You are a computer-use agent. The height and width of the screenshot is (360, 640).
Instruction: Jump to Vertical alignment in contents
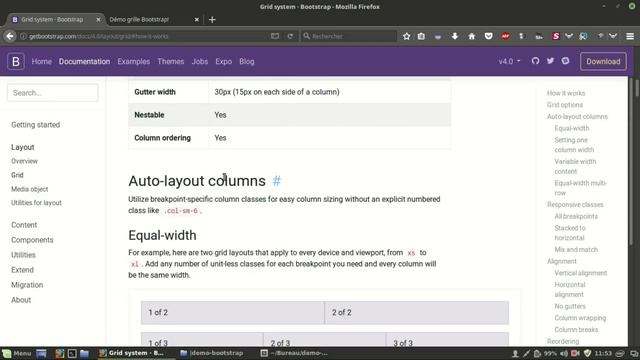pos(580,273)
